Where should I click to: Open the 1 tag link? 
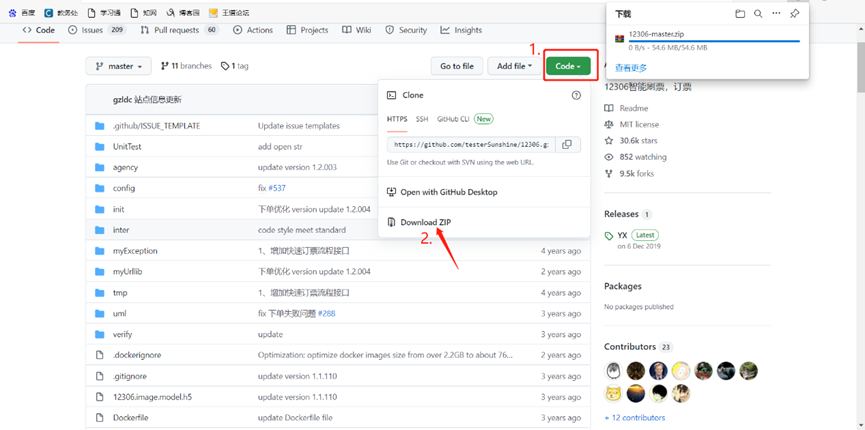coord(234,66)
